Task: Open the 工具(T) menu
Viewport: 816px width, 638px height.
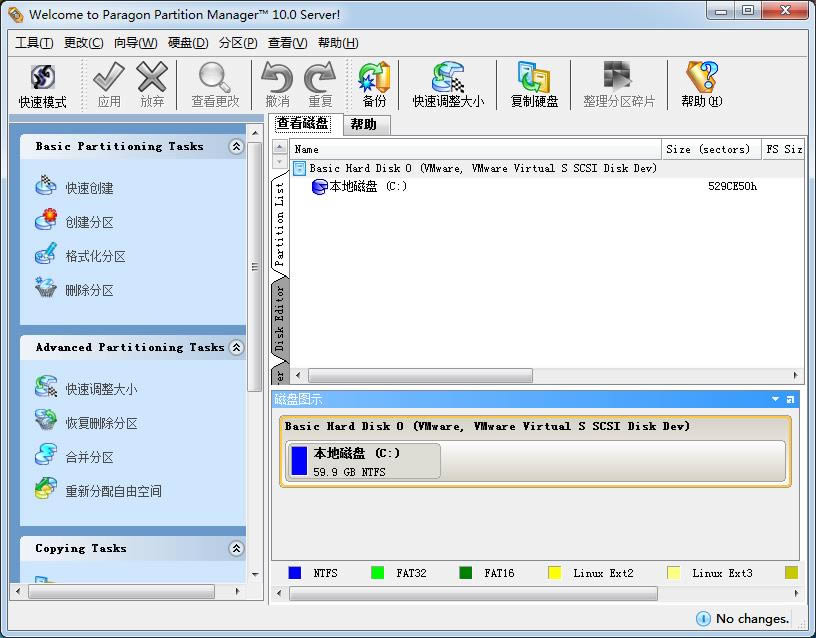Action: [34, 43]
